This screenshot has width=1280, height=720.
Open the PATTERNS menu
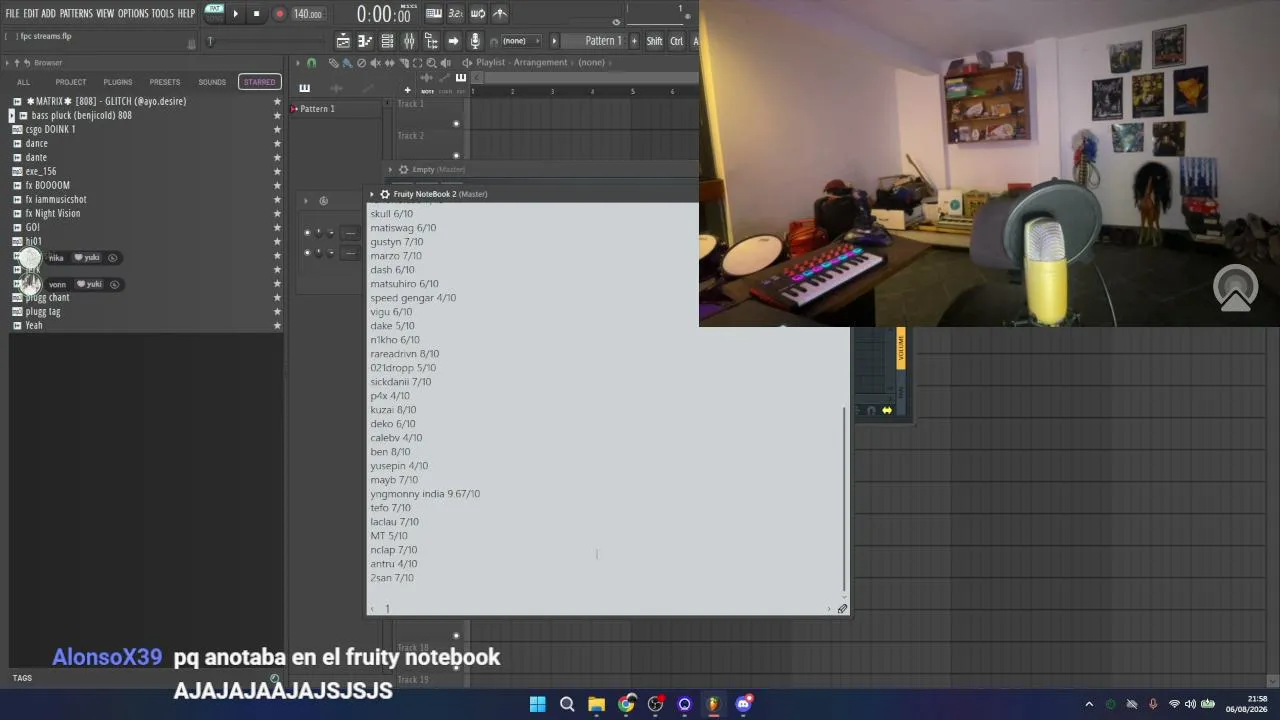click(76, 14)
